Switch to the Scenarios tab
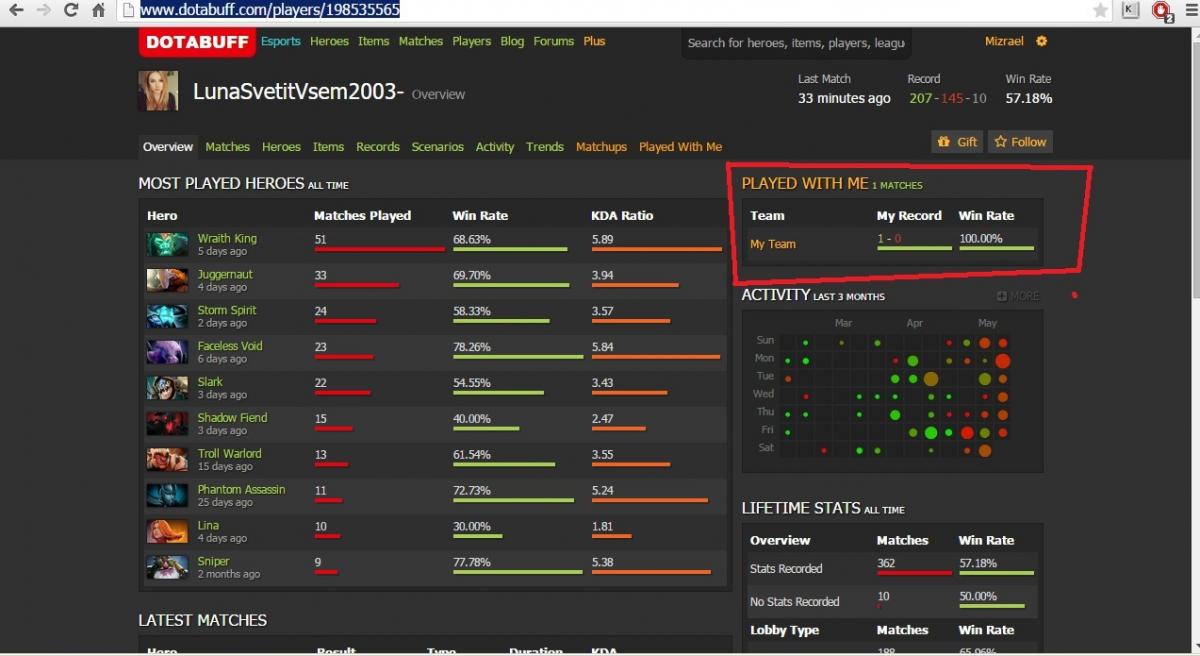This screenshot has width=1200, height=656. pyautogui.click(x=438, y=146)
